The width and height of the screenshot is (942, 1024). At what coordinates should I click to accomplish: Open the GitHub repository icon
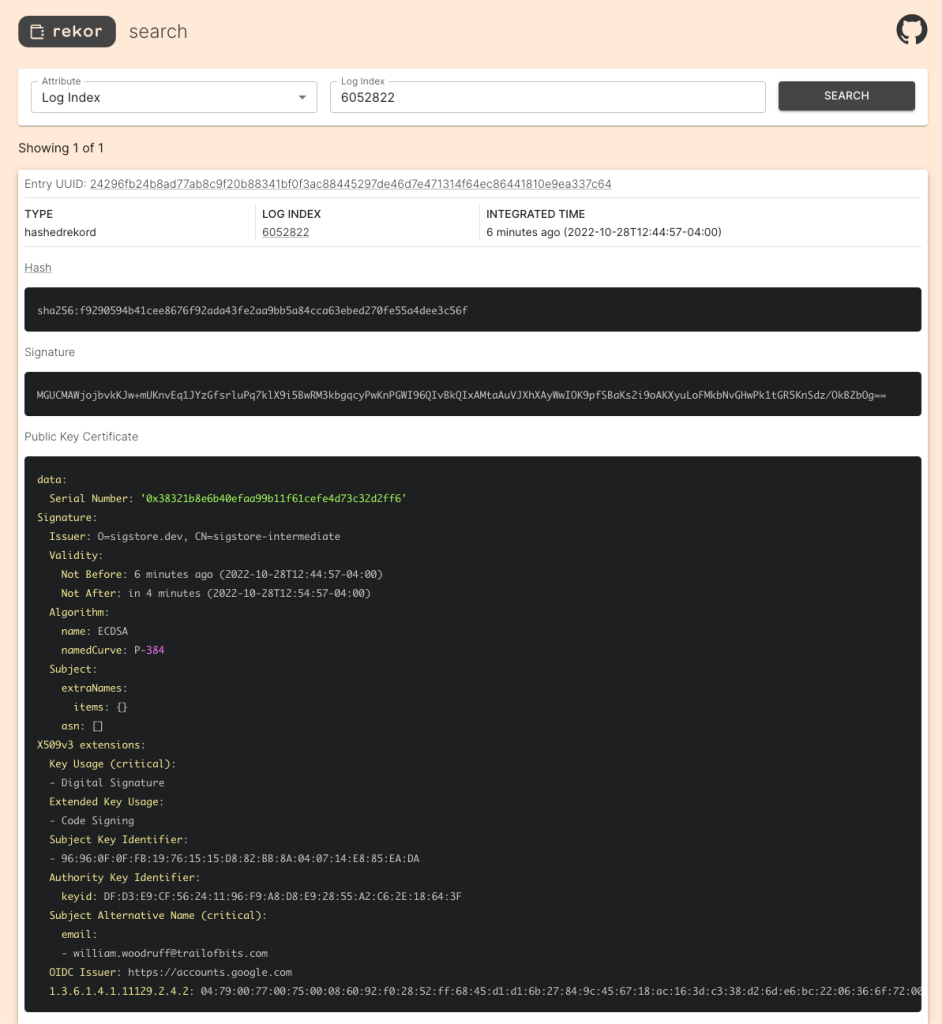(x=911, y=30)
